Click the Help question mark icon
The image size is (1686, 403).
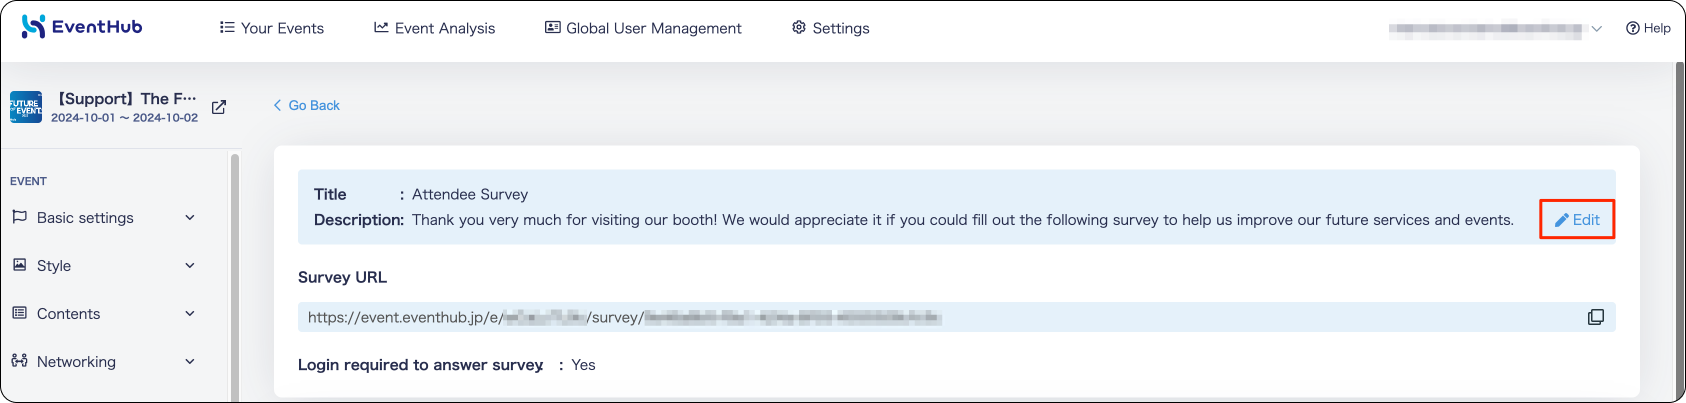tap(1633, 28)
